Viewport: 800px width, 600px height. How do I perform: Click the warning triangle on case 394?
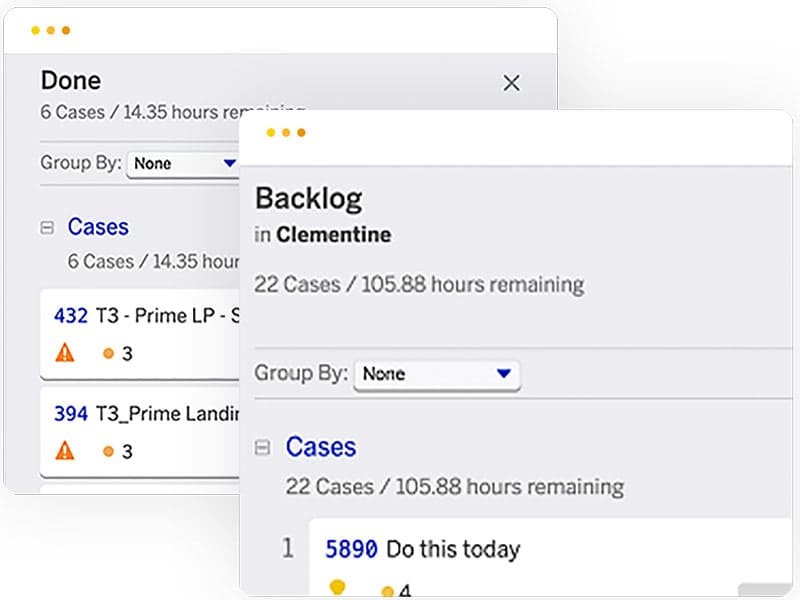pyautogui.click(x=65, y=450)
